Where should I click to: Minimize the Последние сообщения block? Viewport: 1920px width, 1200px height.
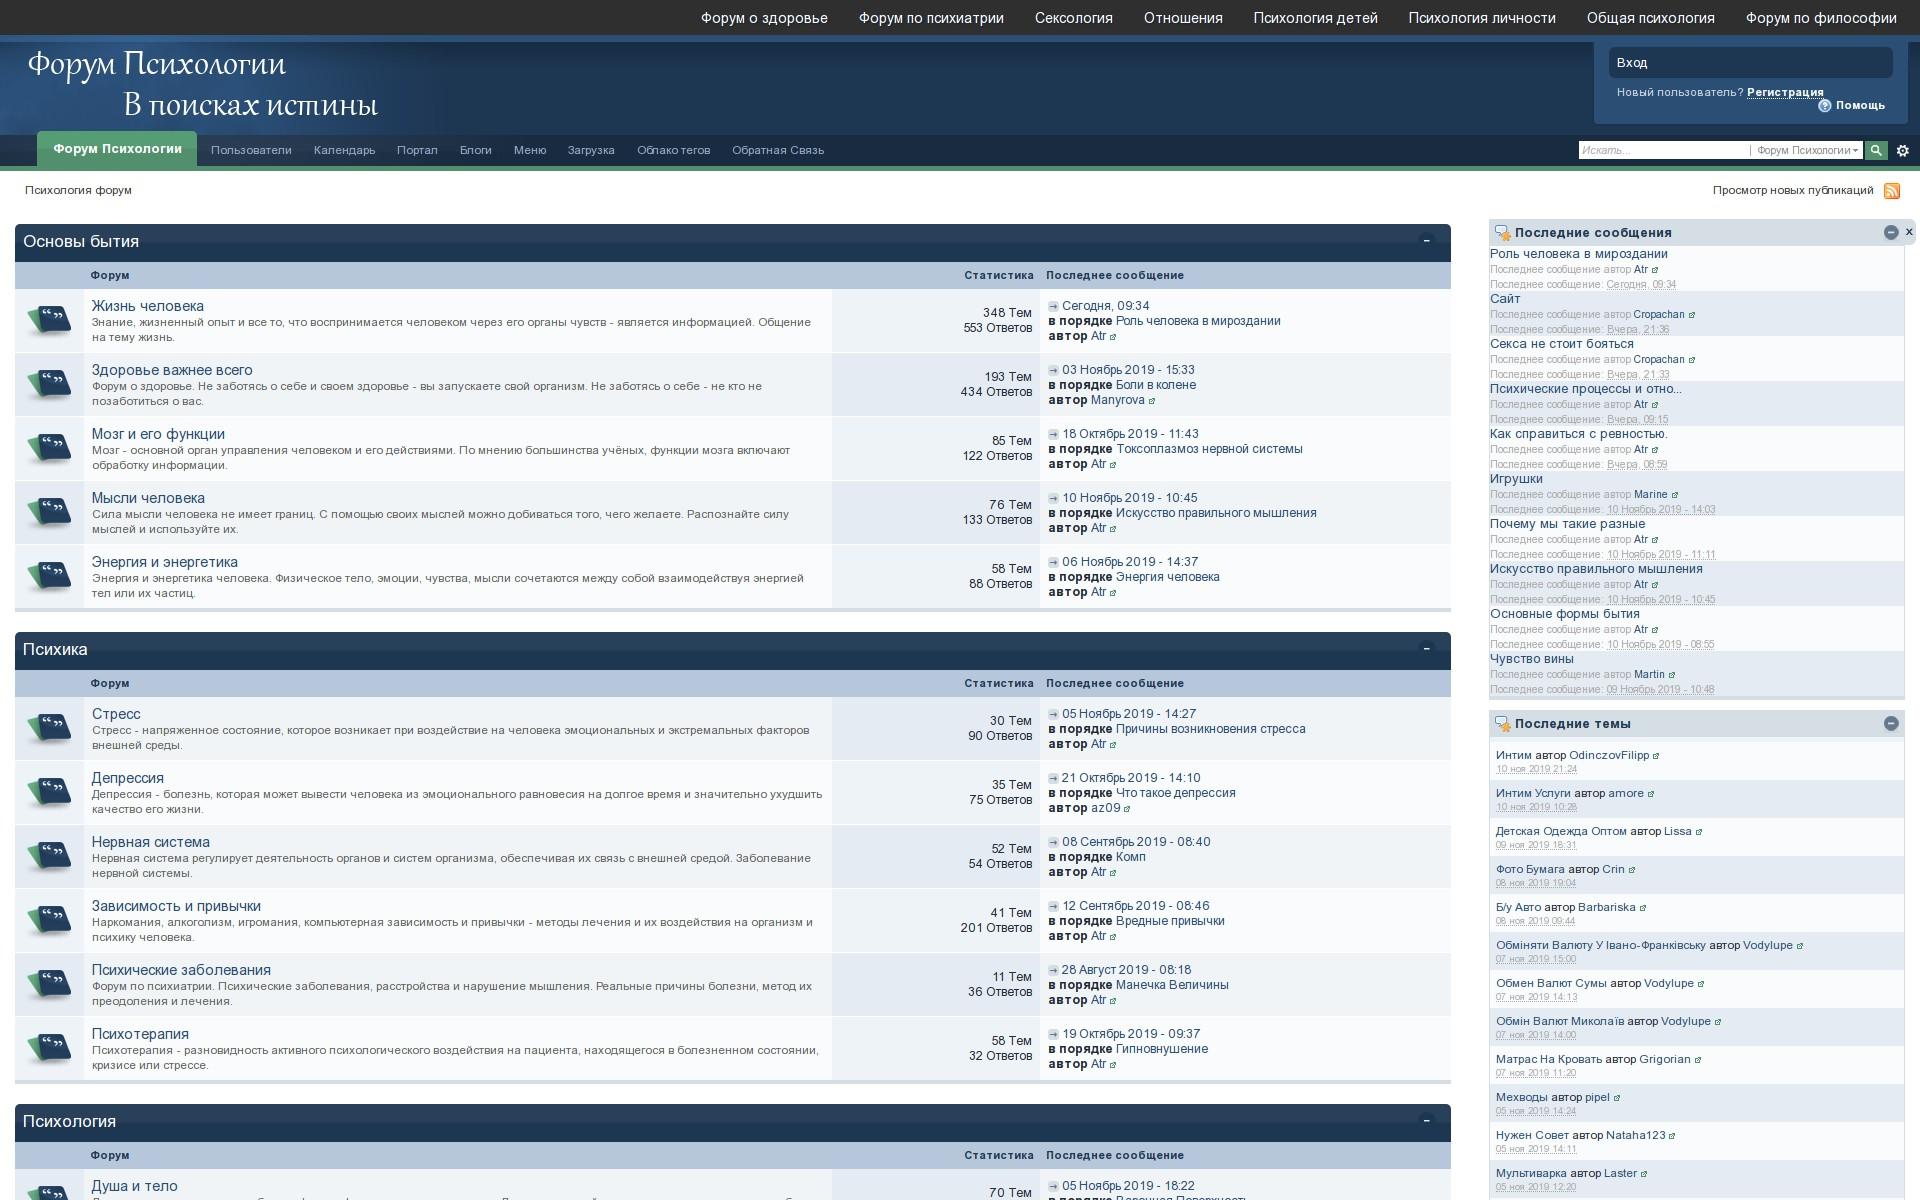[1891, 232]
